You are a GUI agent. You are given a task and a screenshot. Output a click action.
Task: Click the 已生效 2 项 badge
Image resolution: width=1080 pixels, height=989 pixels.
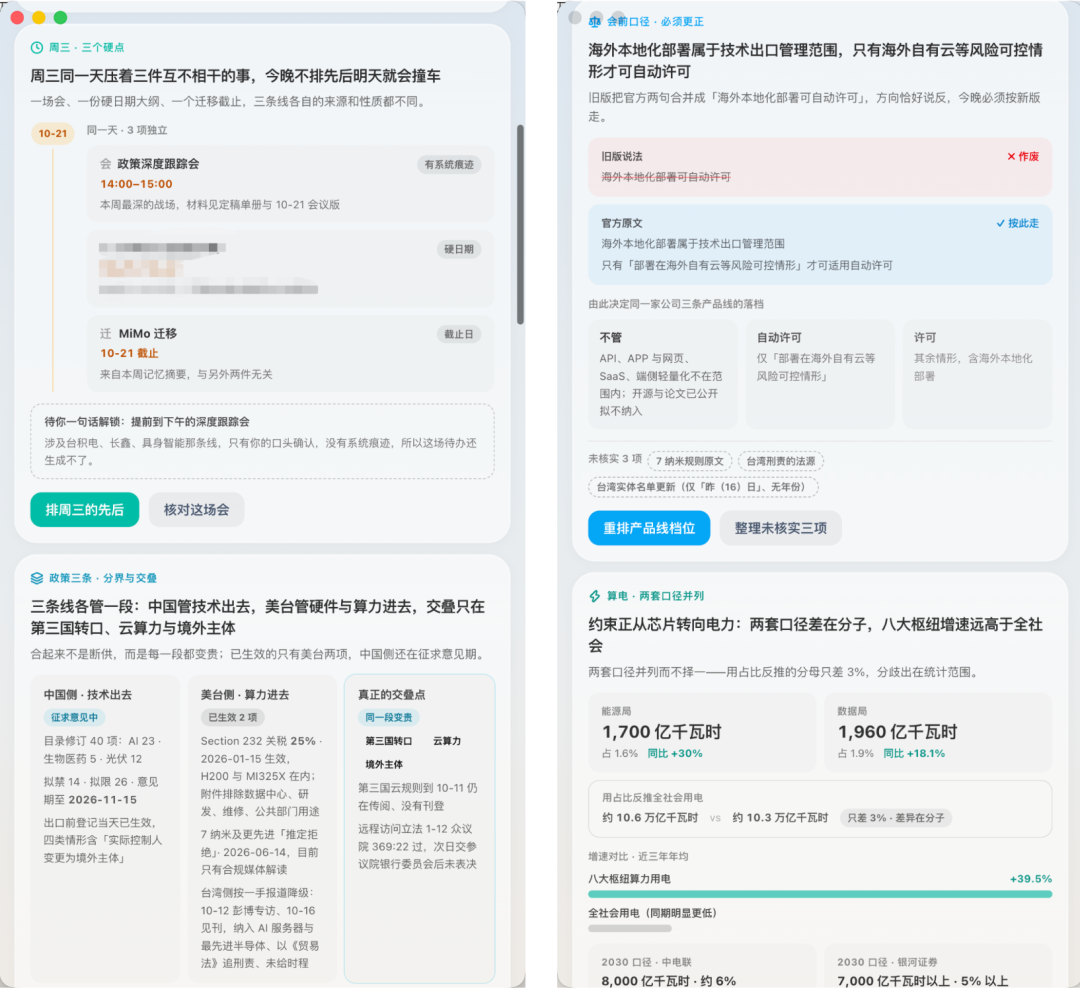[x=233, y=718]
